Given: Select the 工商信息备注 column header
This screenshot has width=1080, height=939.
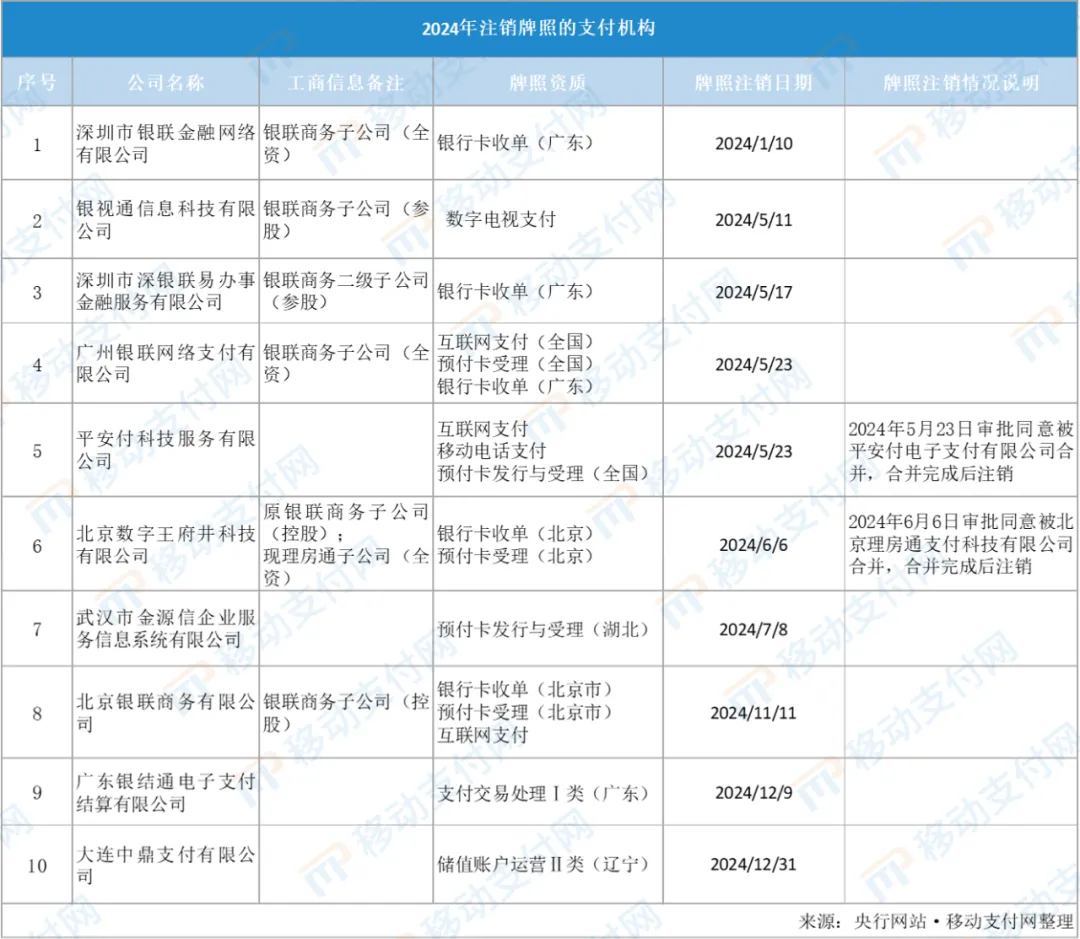Looking at the screenshot, I should [346, 83].
